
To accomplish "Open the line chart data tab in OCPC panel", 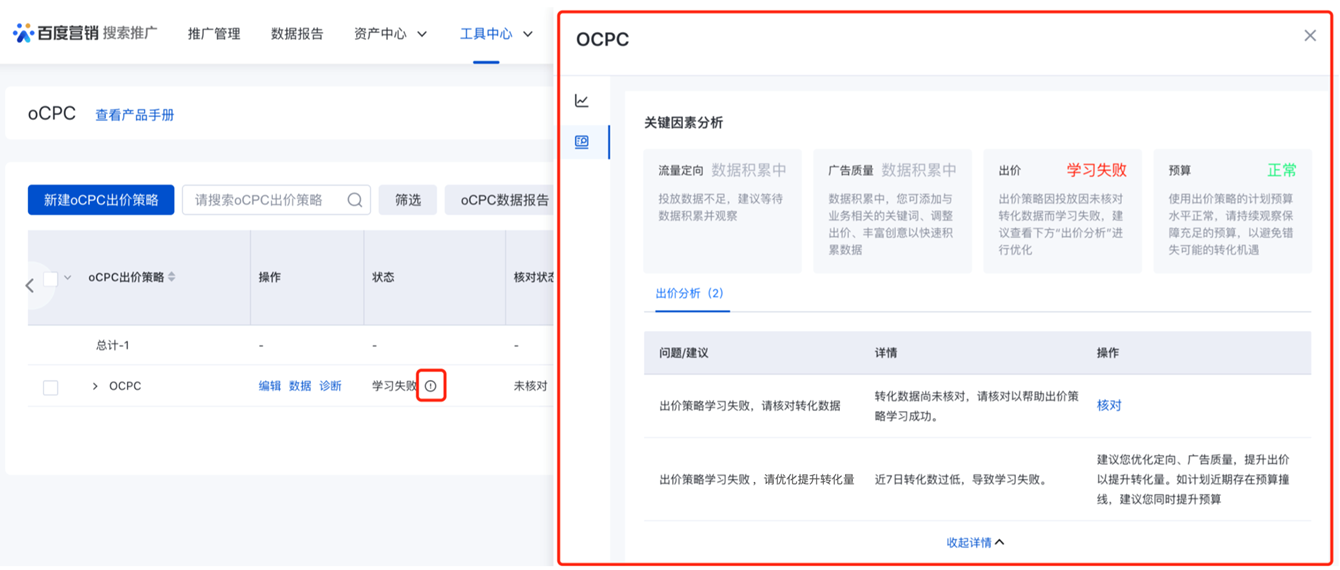I will coord(582,101).
